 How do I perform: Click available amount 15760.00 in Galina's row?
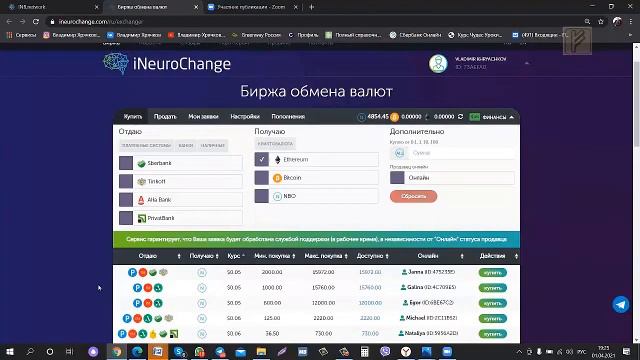[x=370, y=288]
